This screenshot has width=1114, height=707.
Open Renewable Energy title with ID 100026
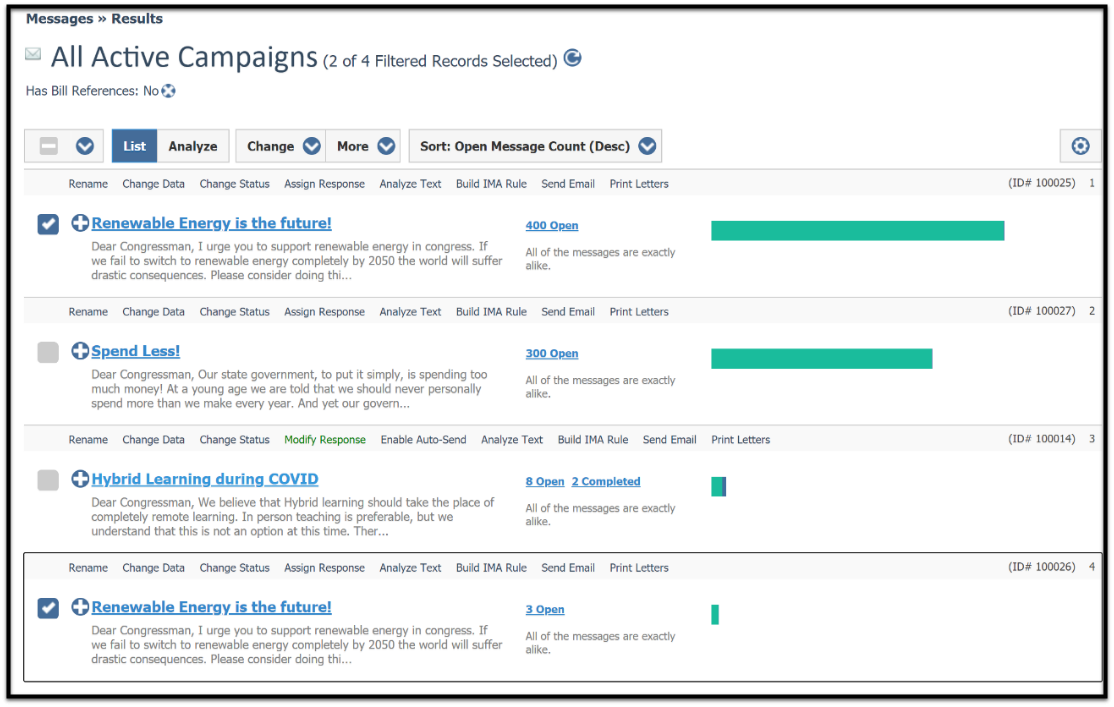[211, 607]
